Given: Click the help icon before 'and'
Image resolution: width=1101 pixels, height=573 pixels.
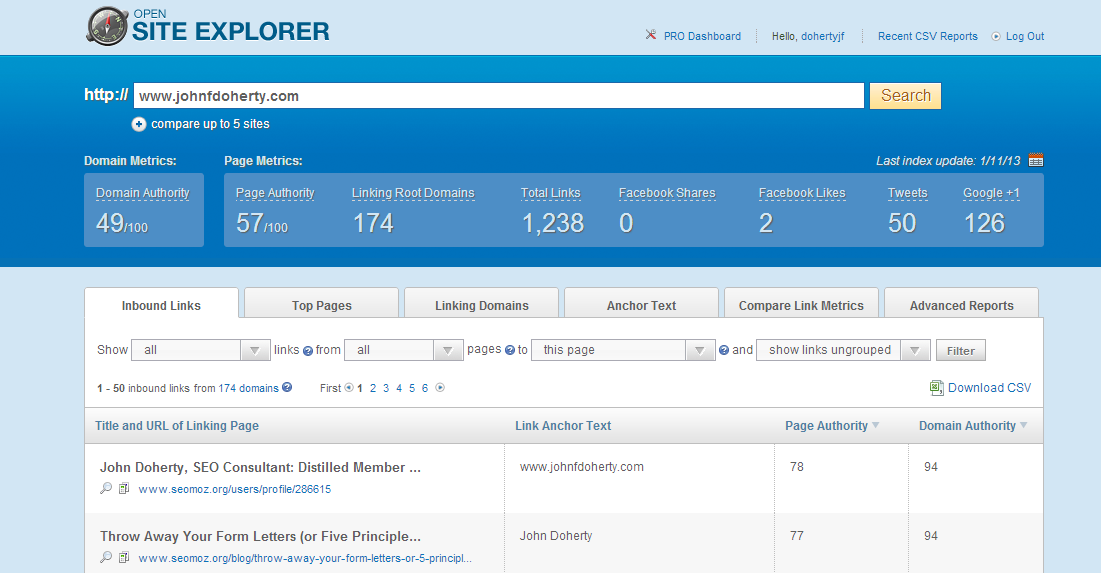Looking at the screenshot, I should click(724, 350).
